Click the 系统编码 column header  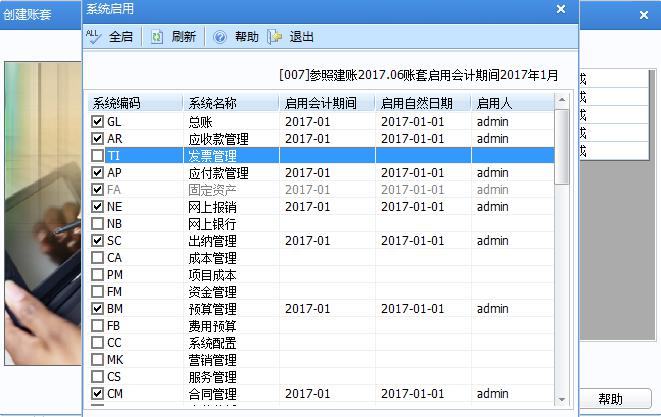point(135,103)
